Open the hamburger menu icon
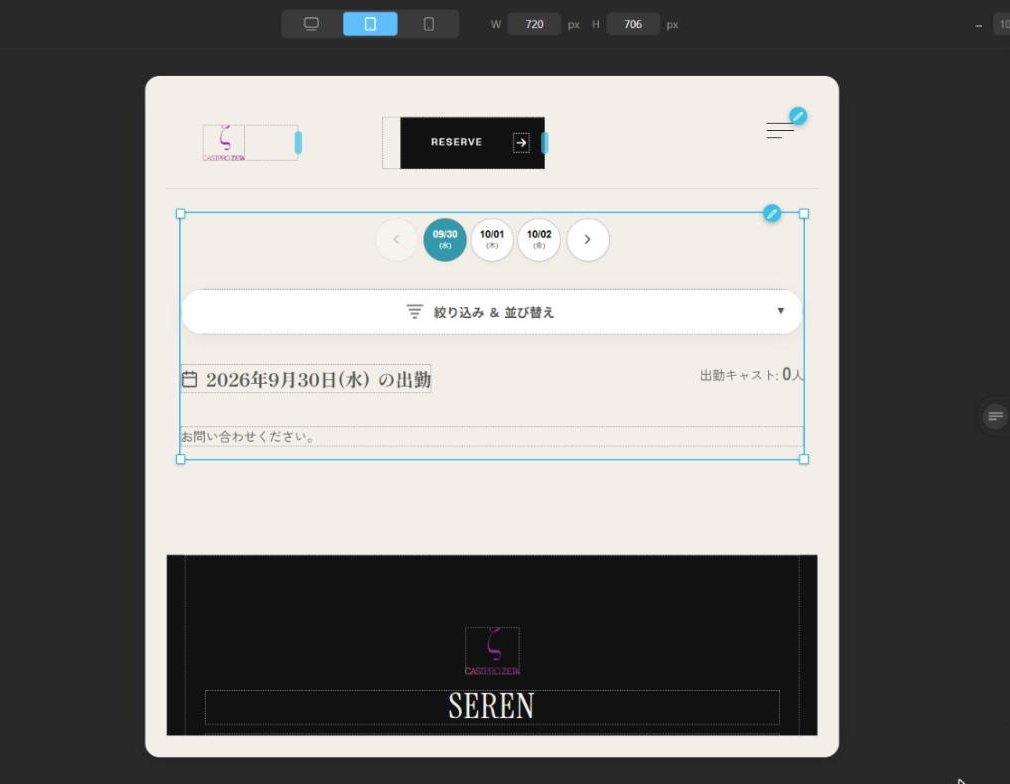The width and height of the screenshot is (1010, 784). point(779,130)
